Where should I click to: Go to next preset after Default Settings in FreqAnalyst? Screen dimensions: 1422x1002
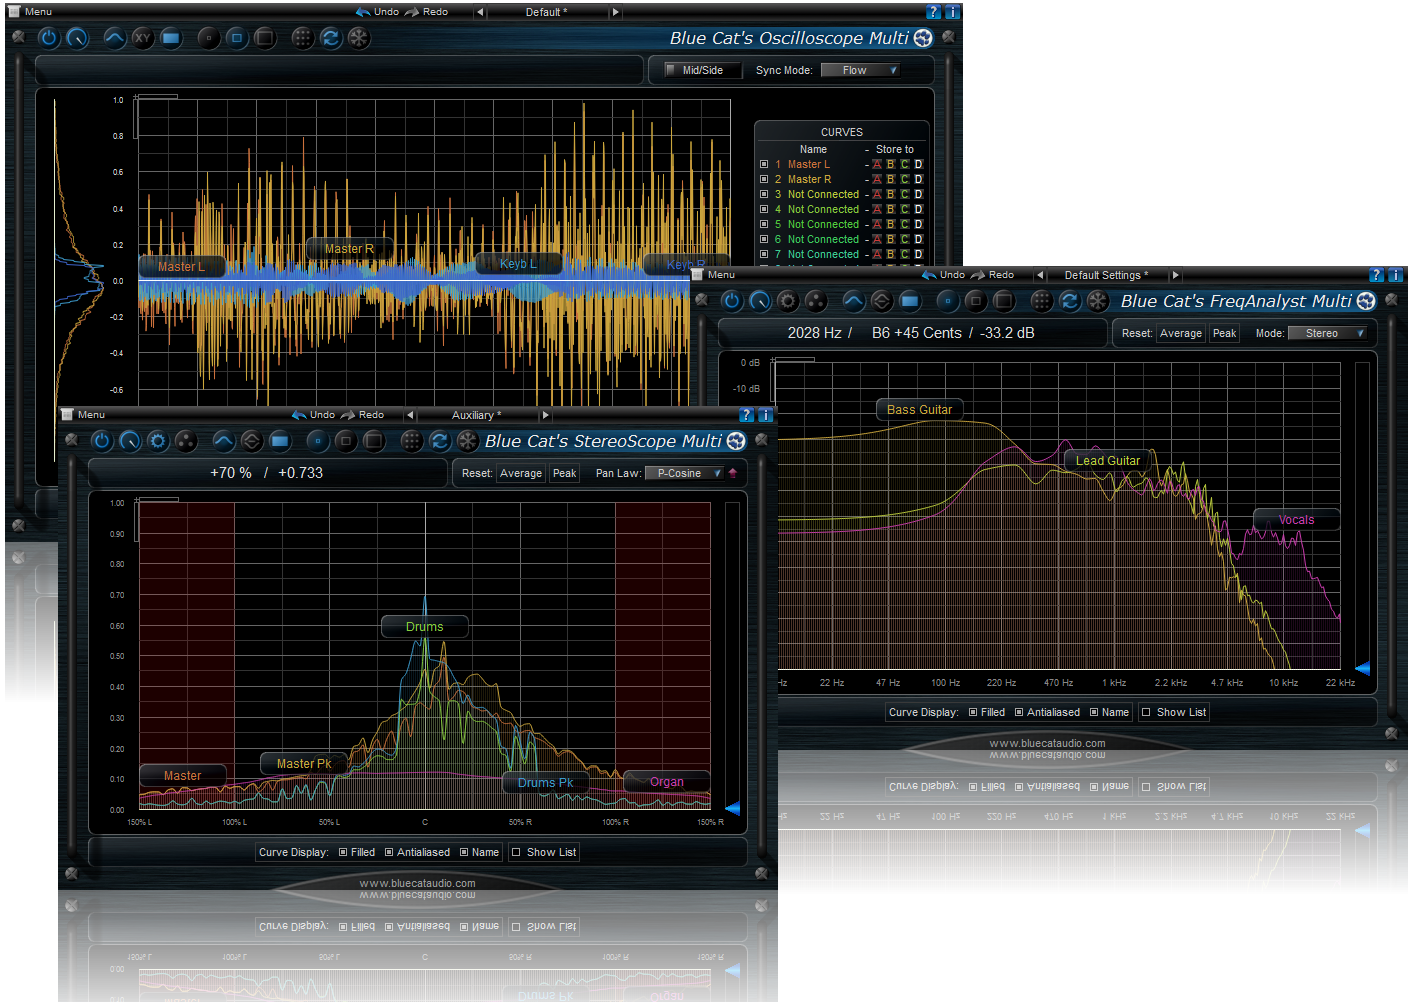1176,275
